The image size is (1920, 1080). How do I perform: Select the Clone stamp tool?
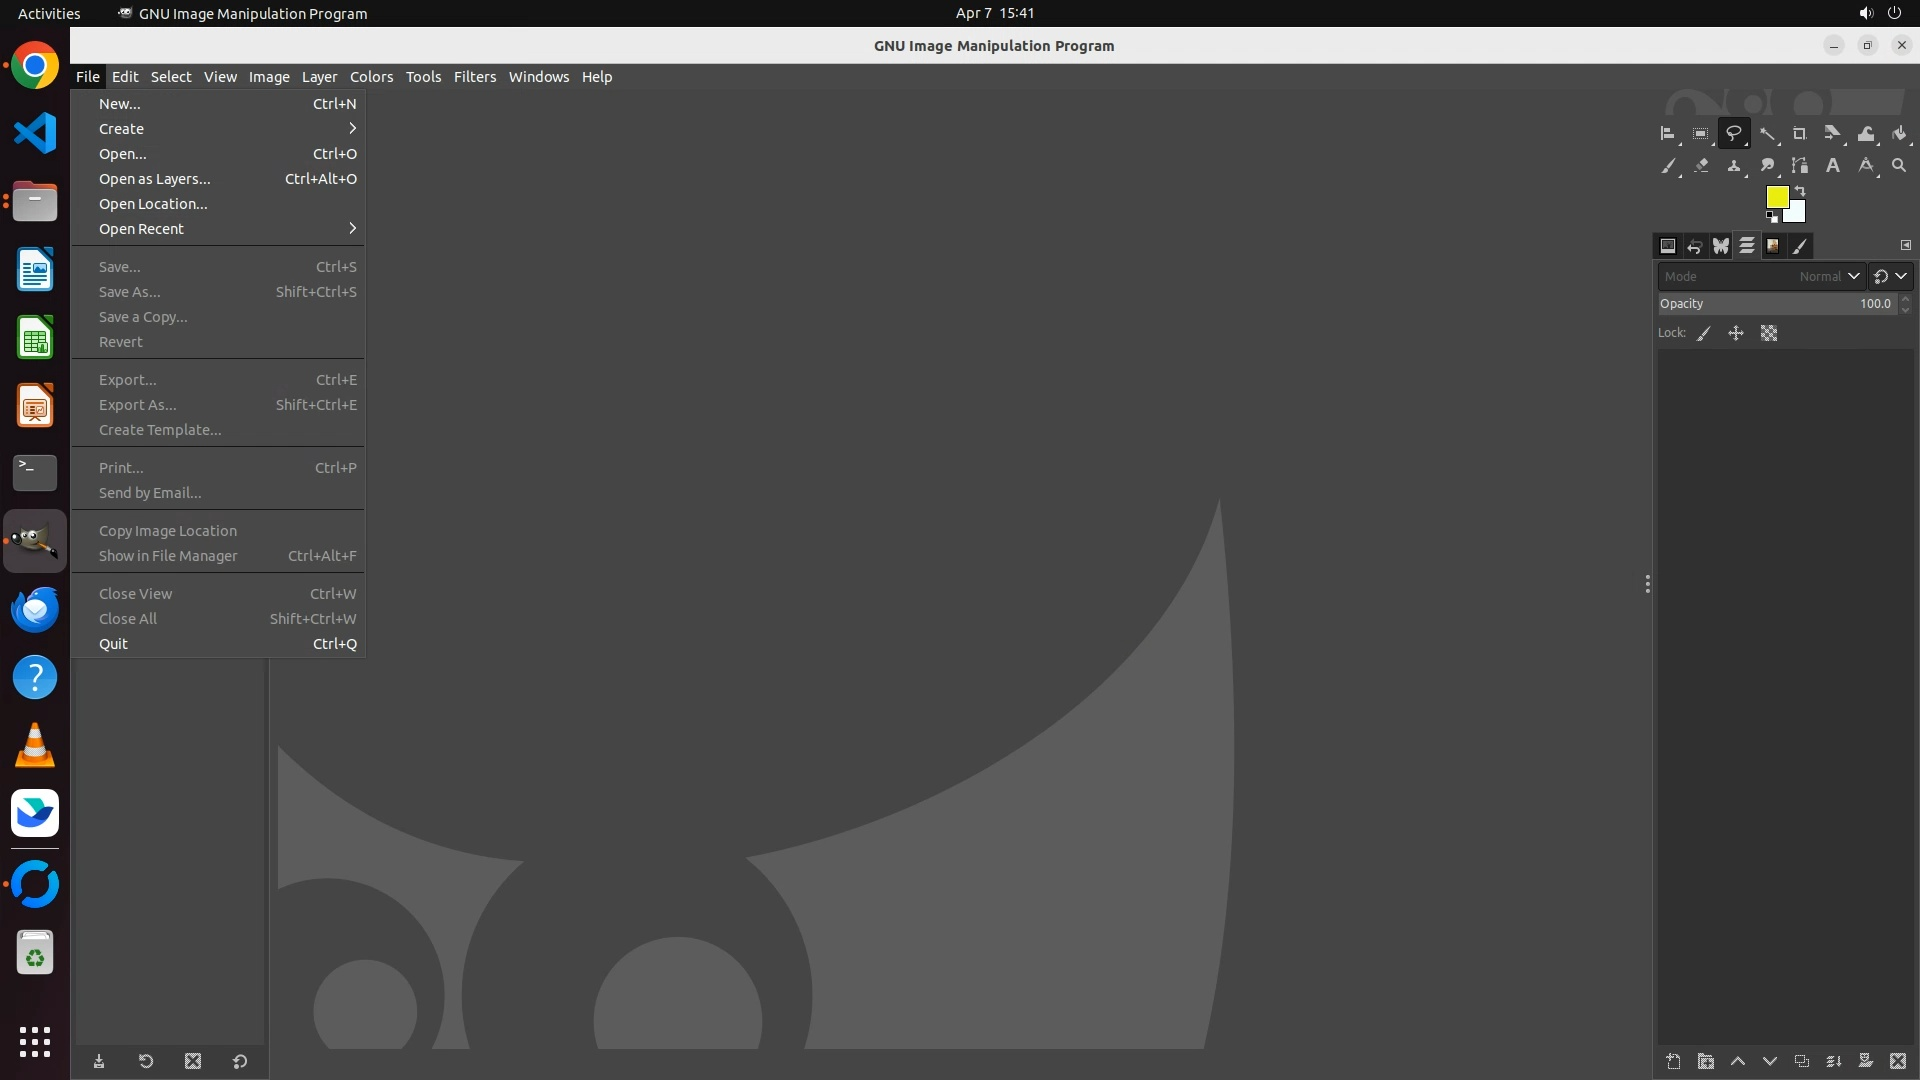point(1734,166)
